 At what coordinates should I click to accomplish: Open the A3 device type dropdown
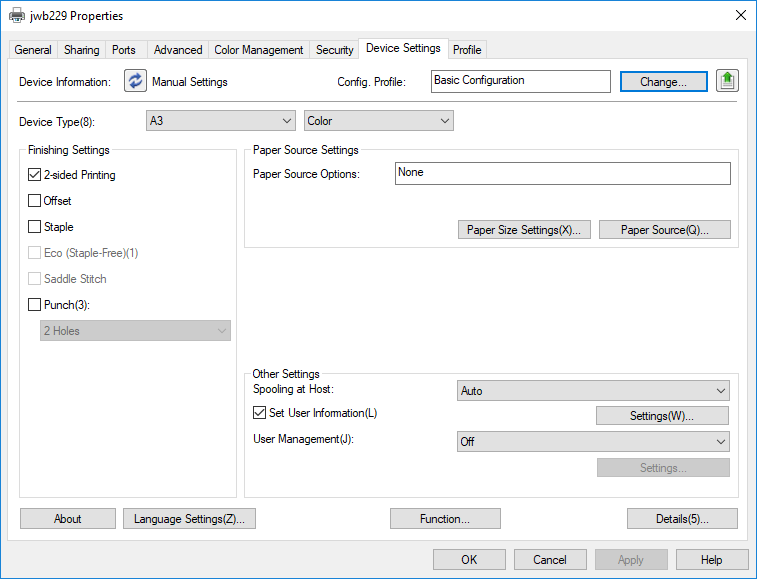coord(220,121)
